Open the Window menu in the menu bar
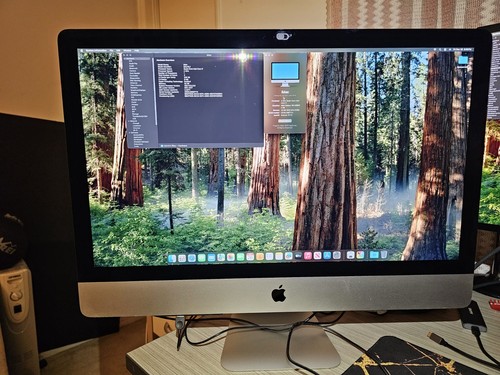This screenshot has height=375, width=500. point(127,51)
